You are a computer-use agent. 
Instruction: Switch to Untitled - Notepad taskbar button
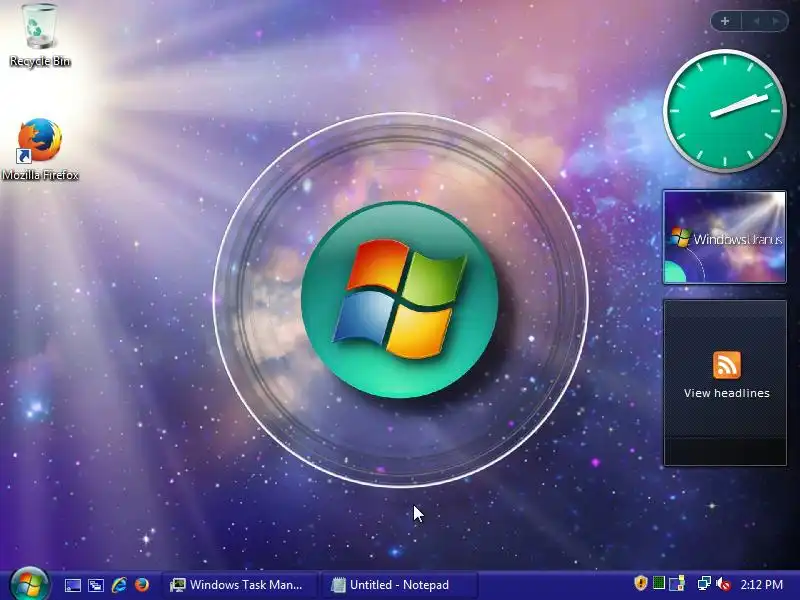398,585
